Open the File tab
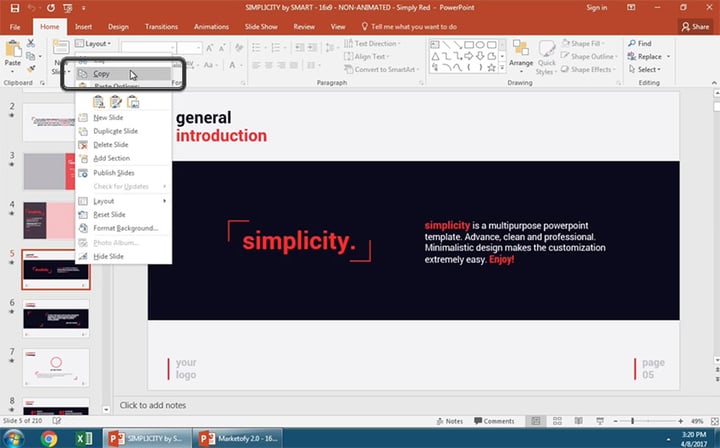Image resolution: width=720 pixels, height=448 pixels. 15,27
